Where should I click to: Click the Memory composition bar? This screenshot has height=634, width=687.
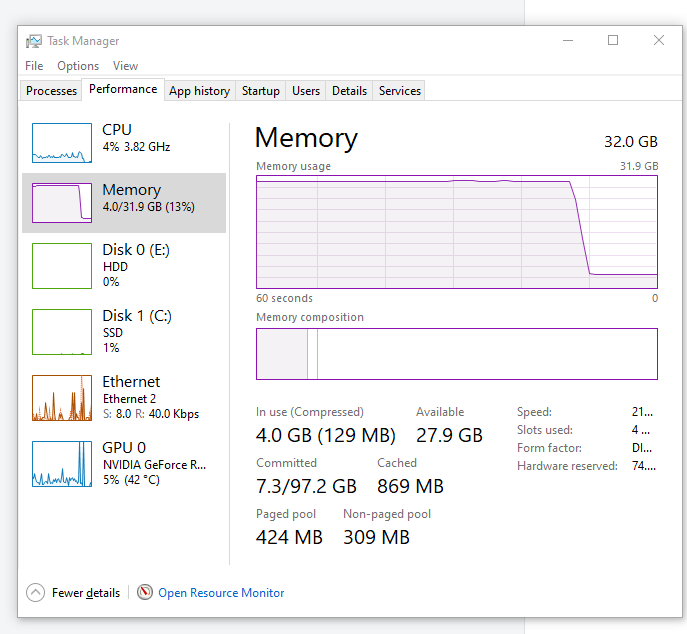pyautogui.click(x=456, y=354)
